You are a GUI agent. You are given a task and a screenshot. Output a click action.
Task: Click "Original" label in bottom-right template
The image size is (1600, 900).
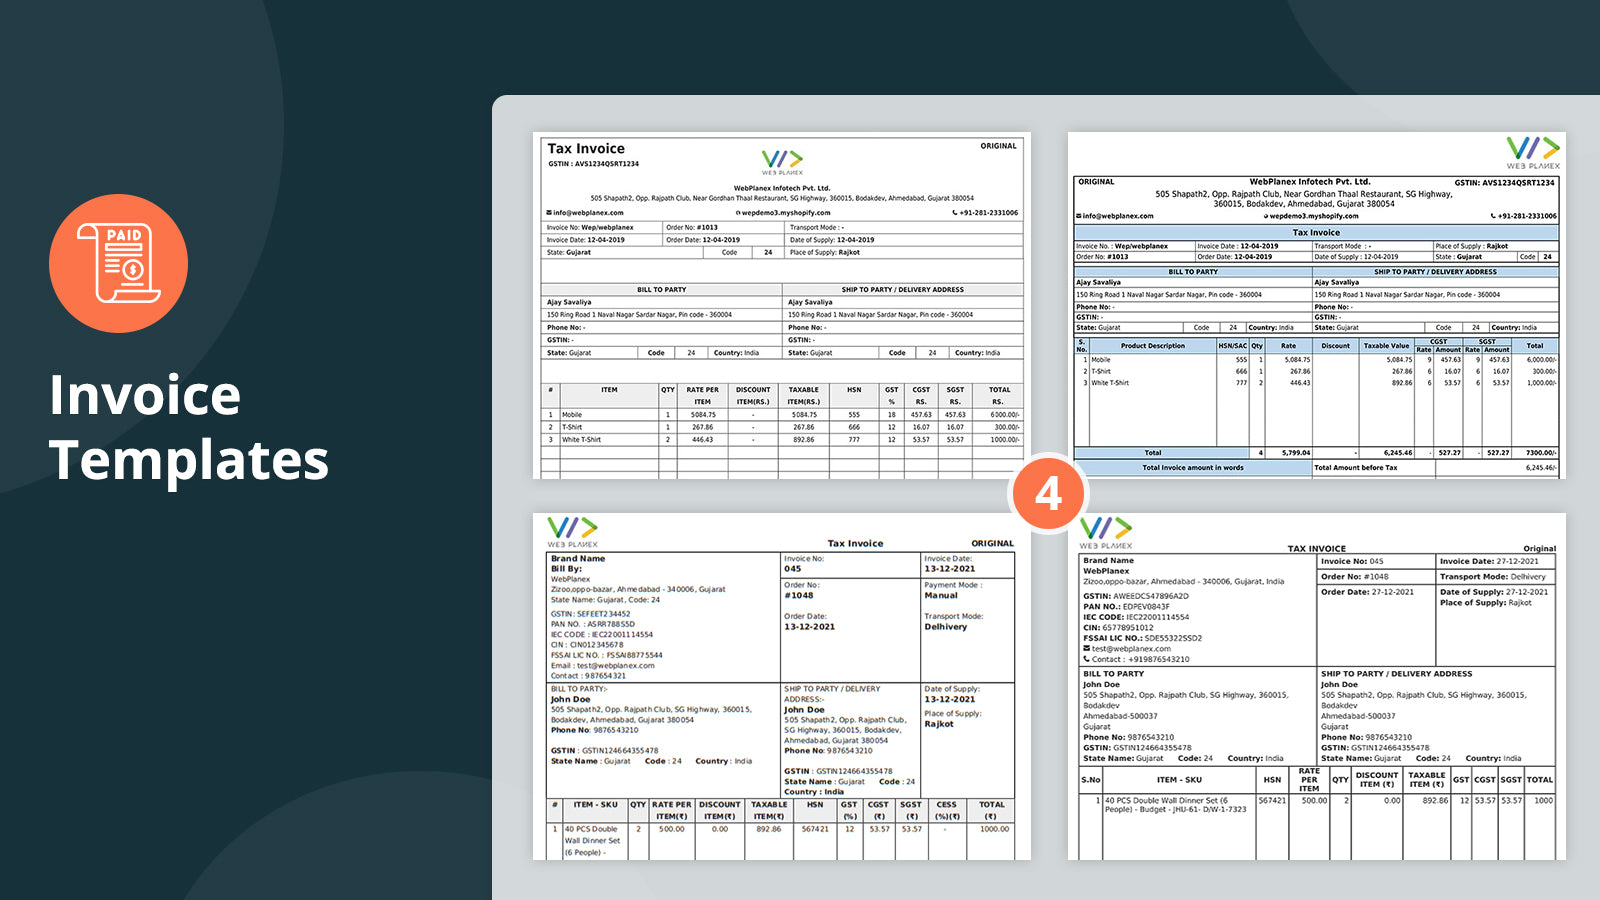pos(1540,549)
